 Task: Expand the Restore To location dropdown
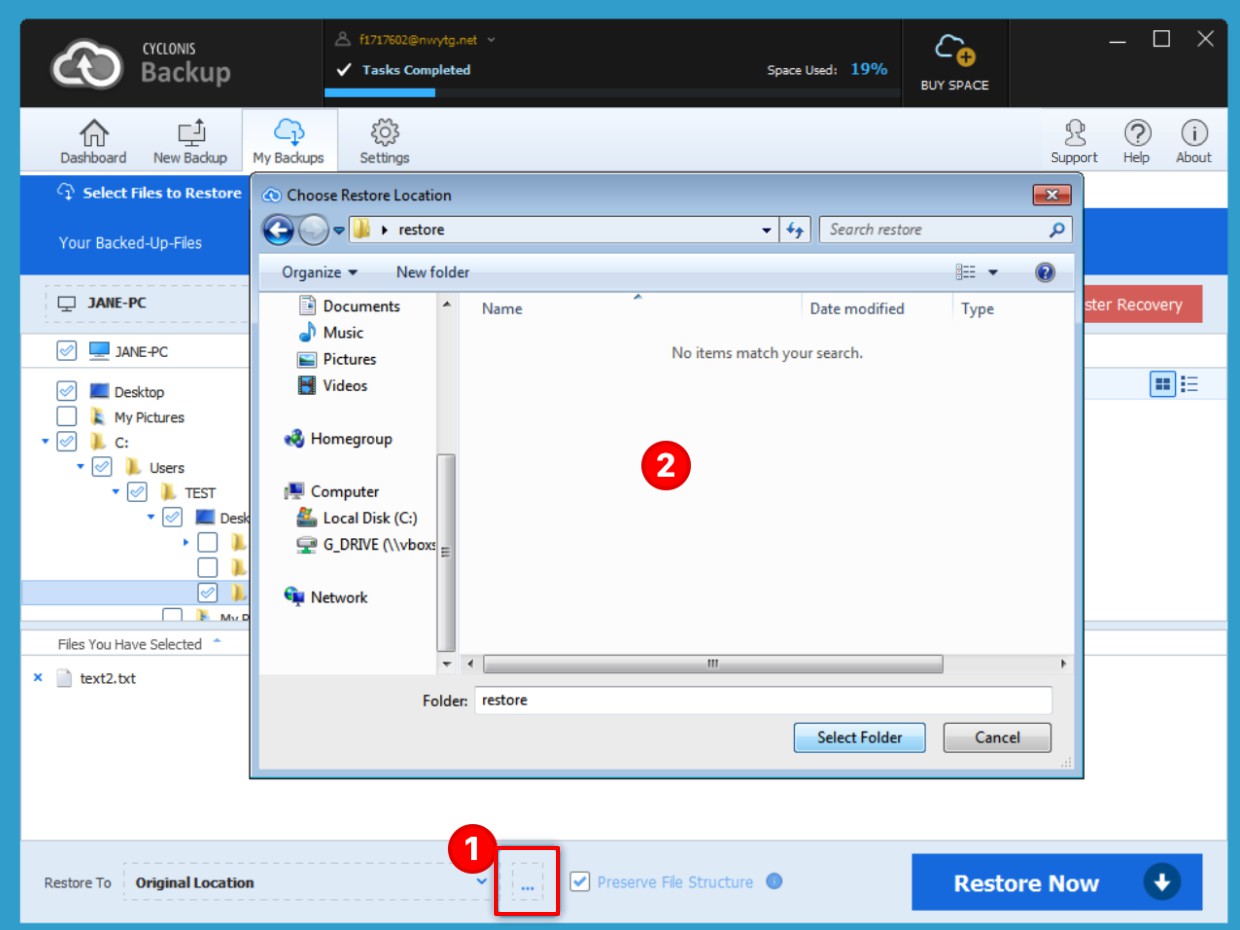pyautogui.click(x=481, y=882)
